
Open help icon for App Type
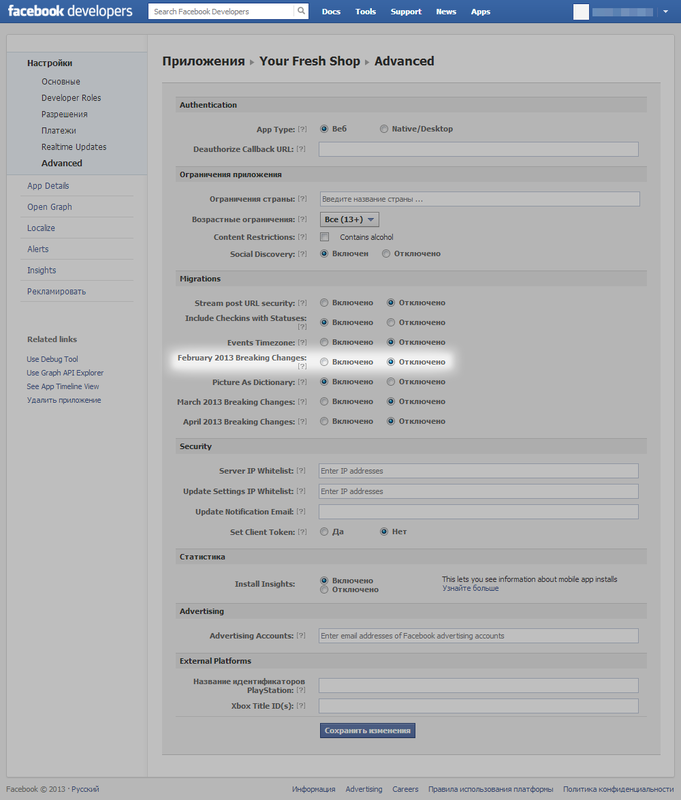[x=302, y=129]
